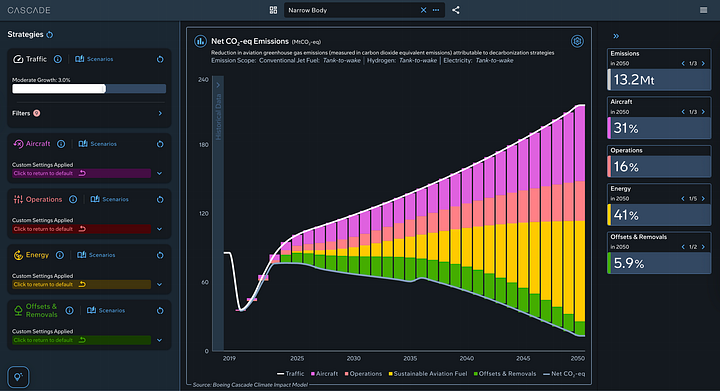Open the three-dot options next to Narrow Body
720x391 pixels.
click(436, 10)
